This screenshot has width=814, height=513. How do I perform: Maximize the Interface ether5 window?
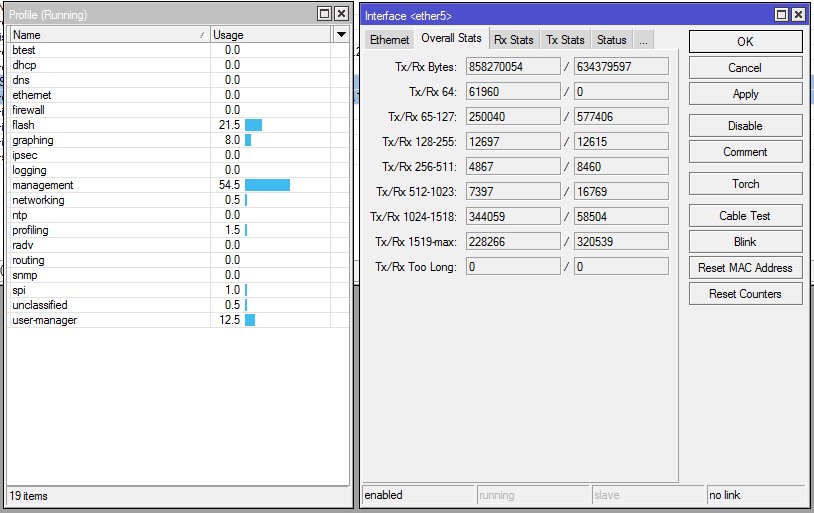click(x=781, y=15)
